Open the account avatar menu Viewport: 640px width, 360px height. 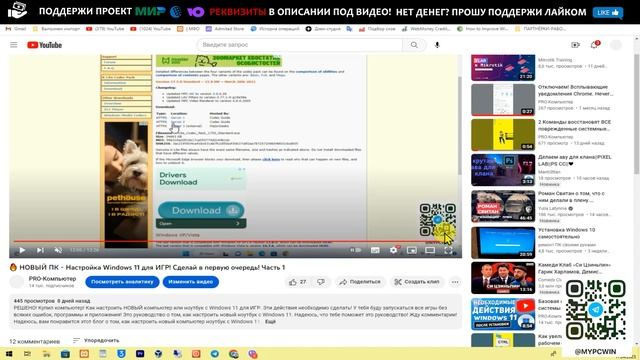click(616, 45)
